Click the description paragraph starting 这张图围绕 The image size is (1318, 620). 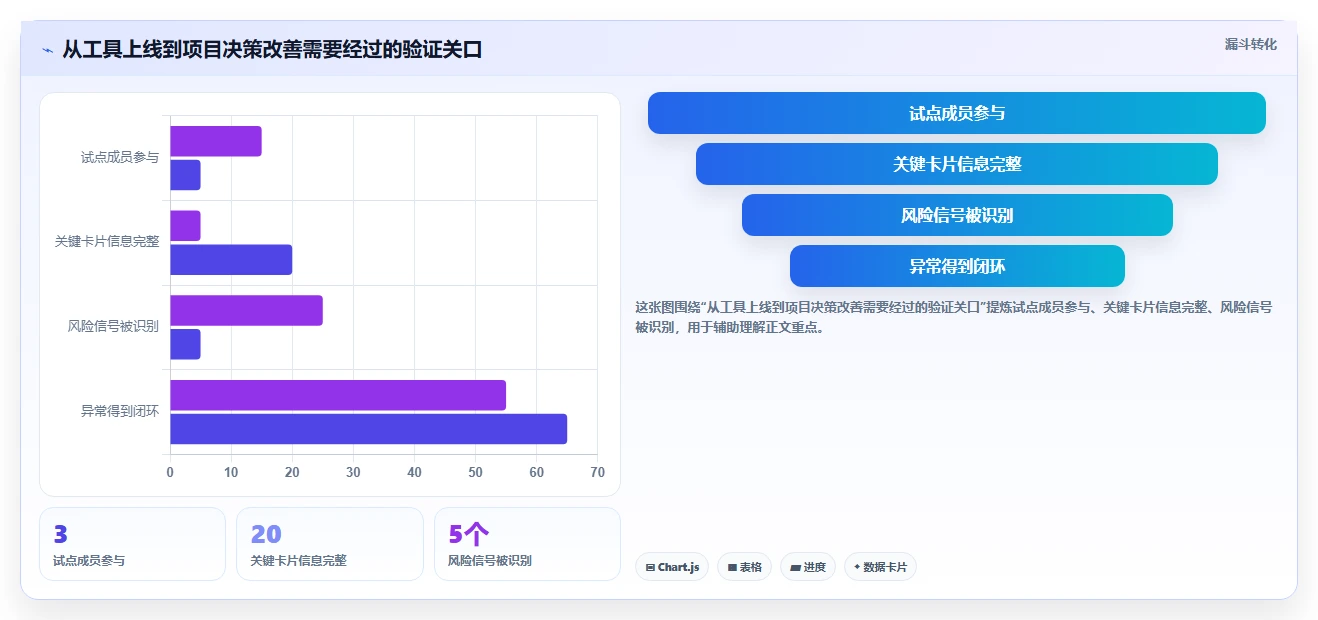pyautogui.click(x=954, y=317)
